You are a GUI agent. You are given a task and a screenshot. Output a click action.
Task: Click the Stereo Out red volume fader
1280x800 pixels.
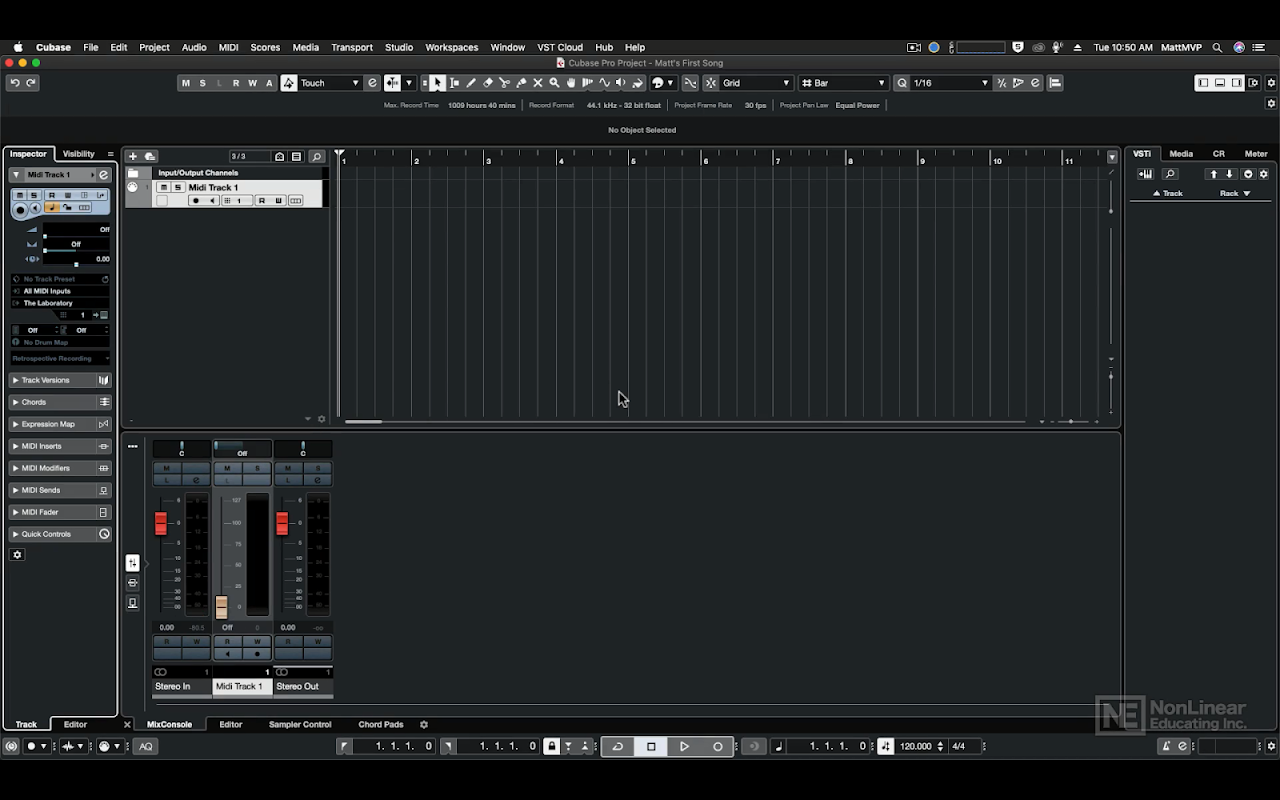coord(282,523)
